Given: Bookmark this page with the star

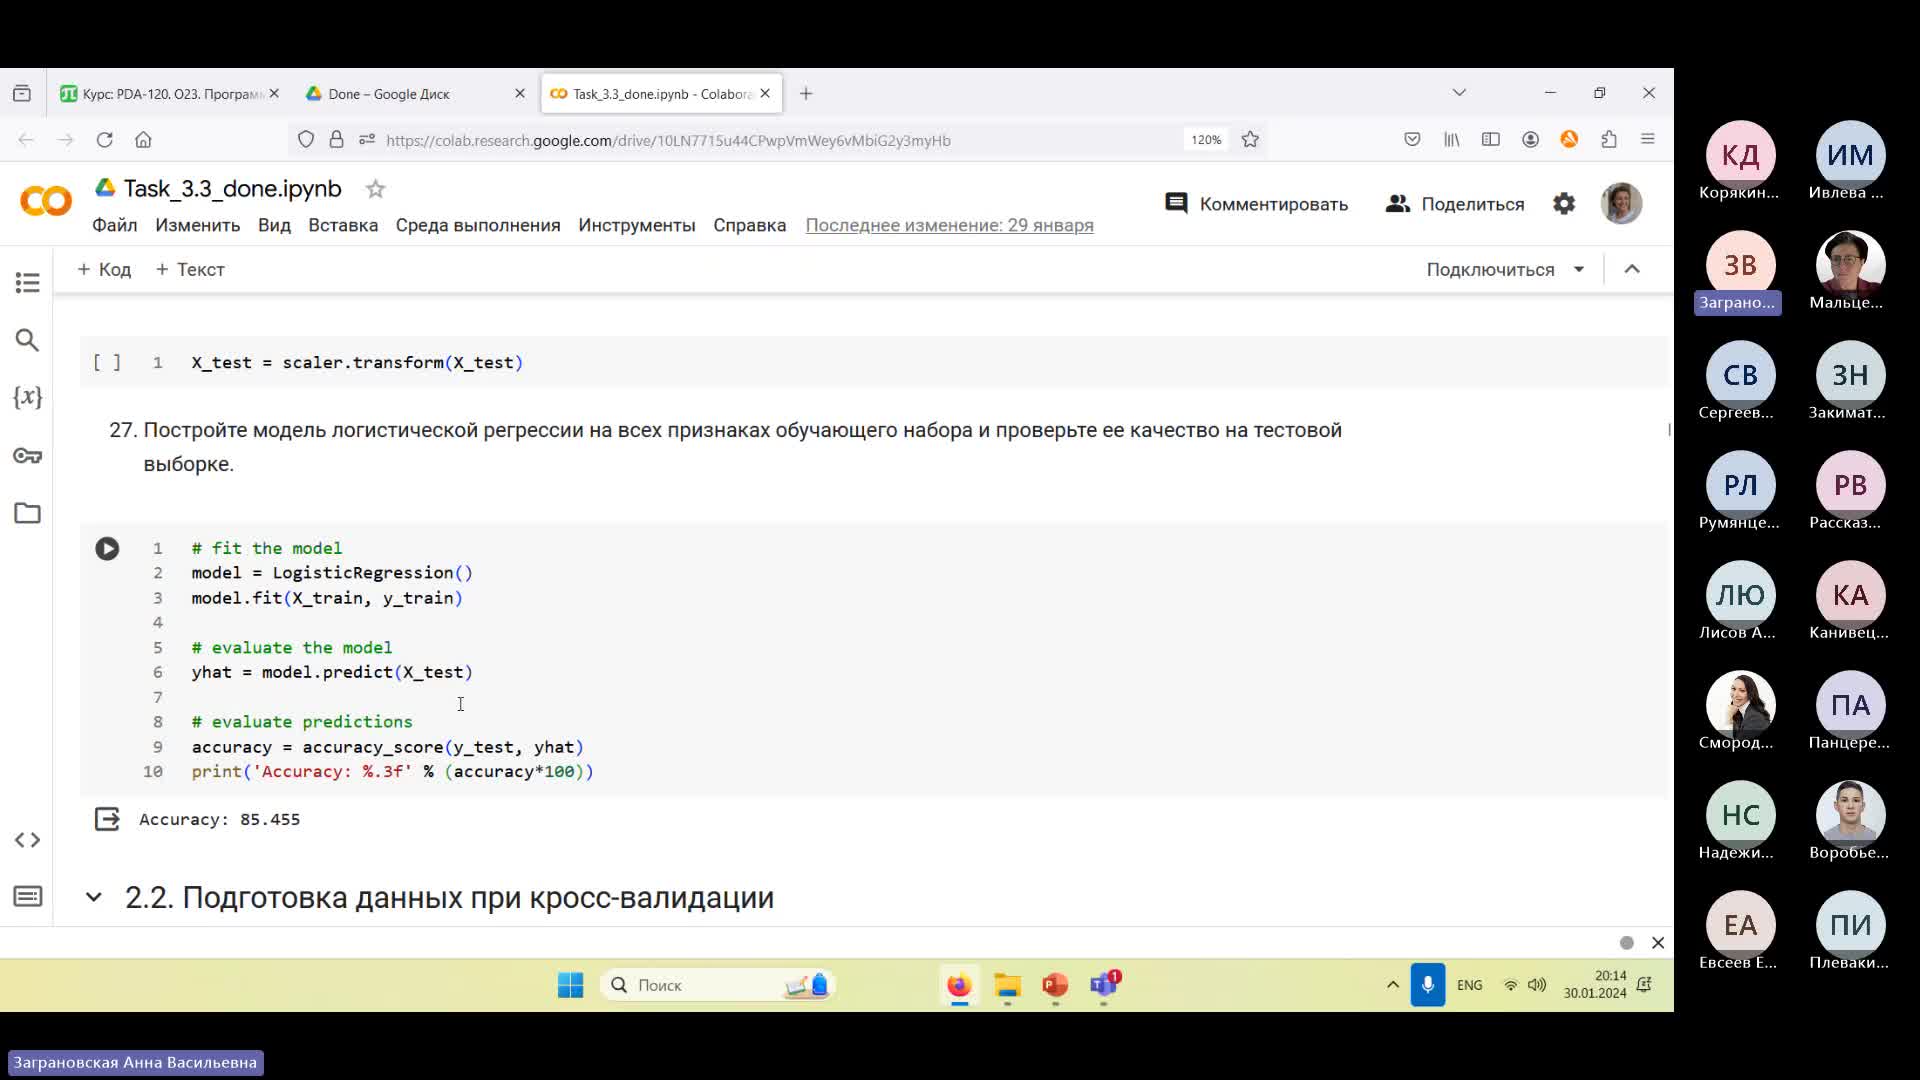Looking at the screenshot, I should click(1250, 140).
